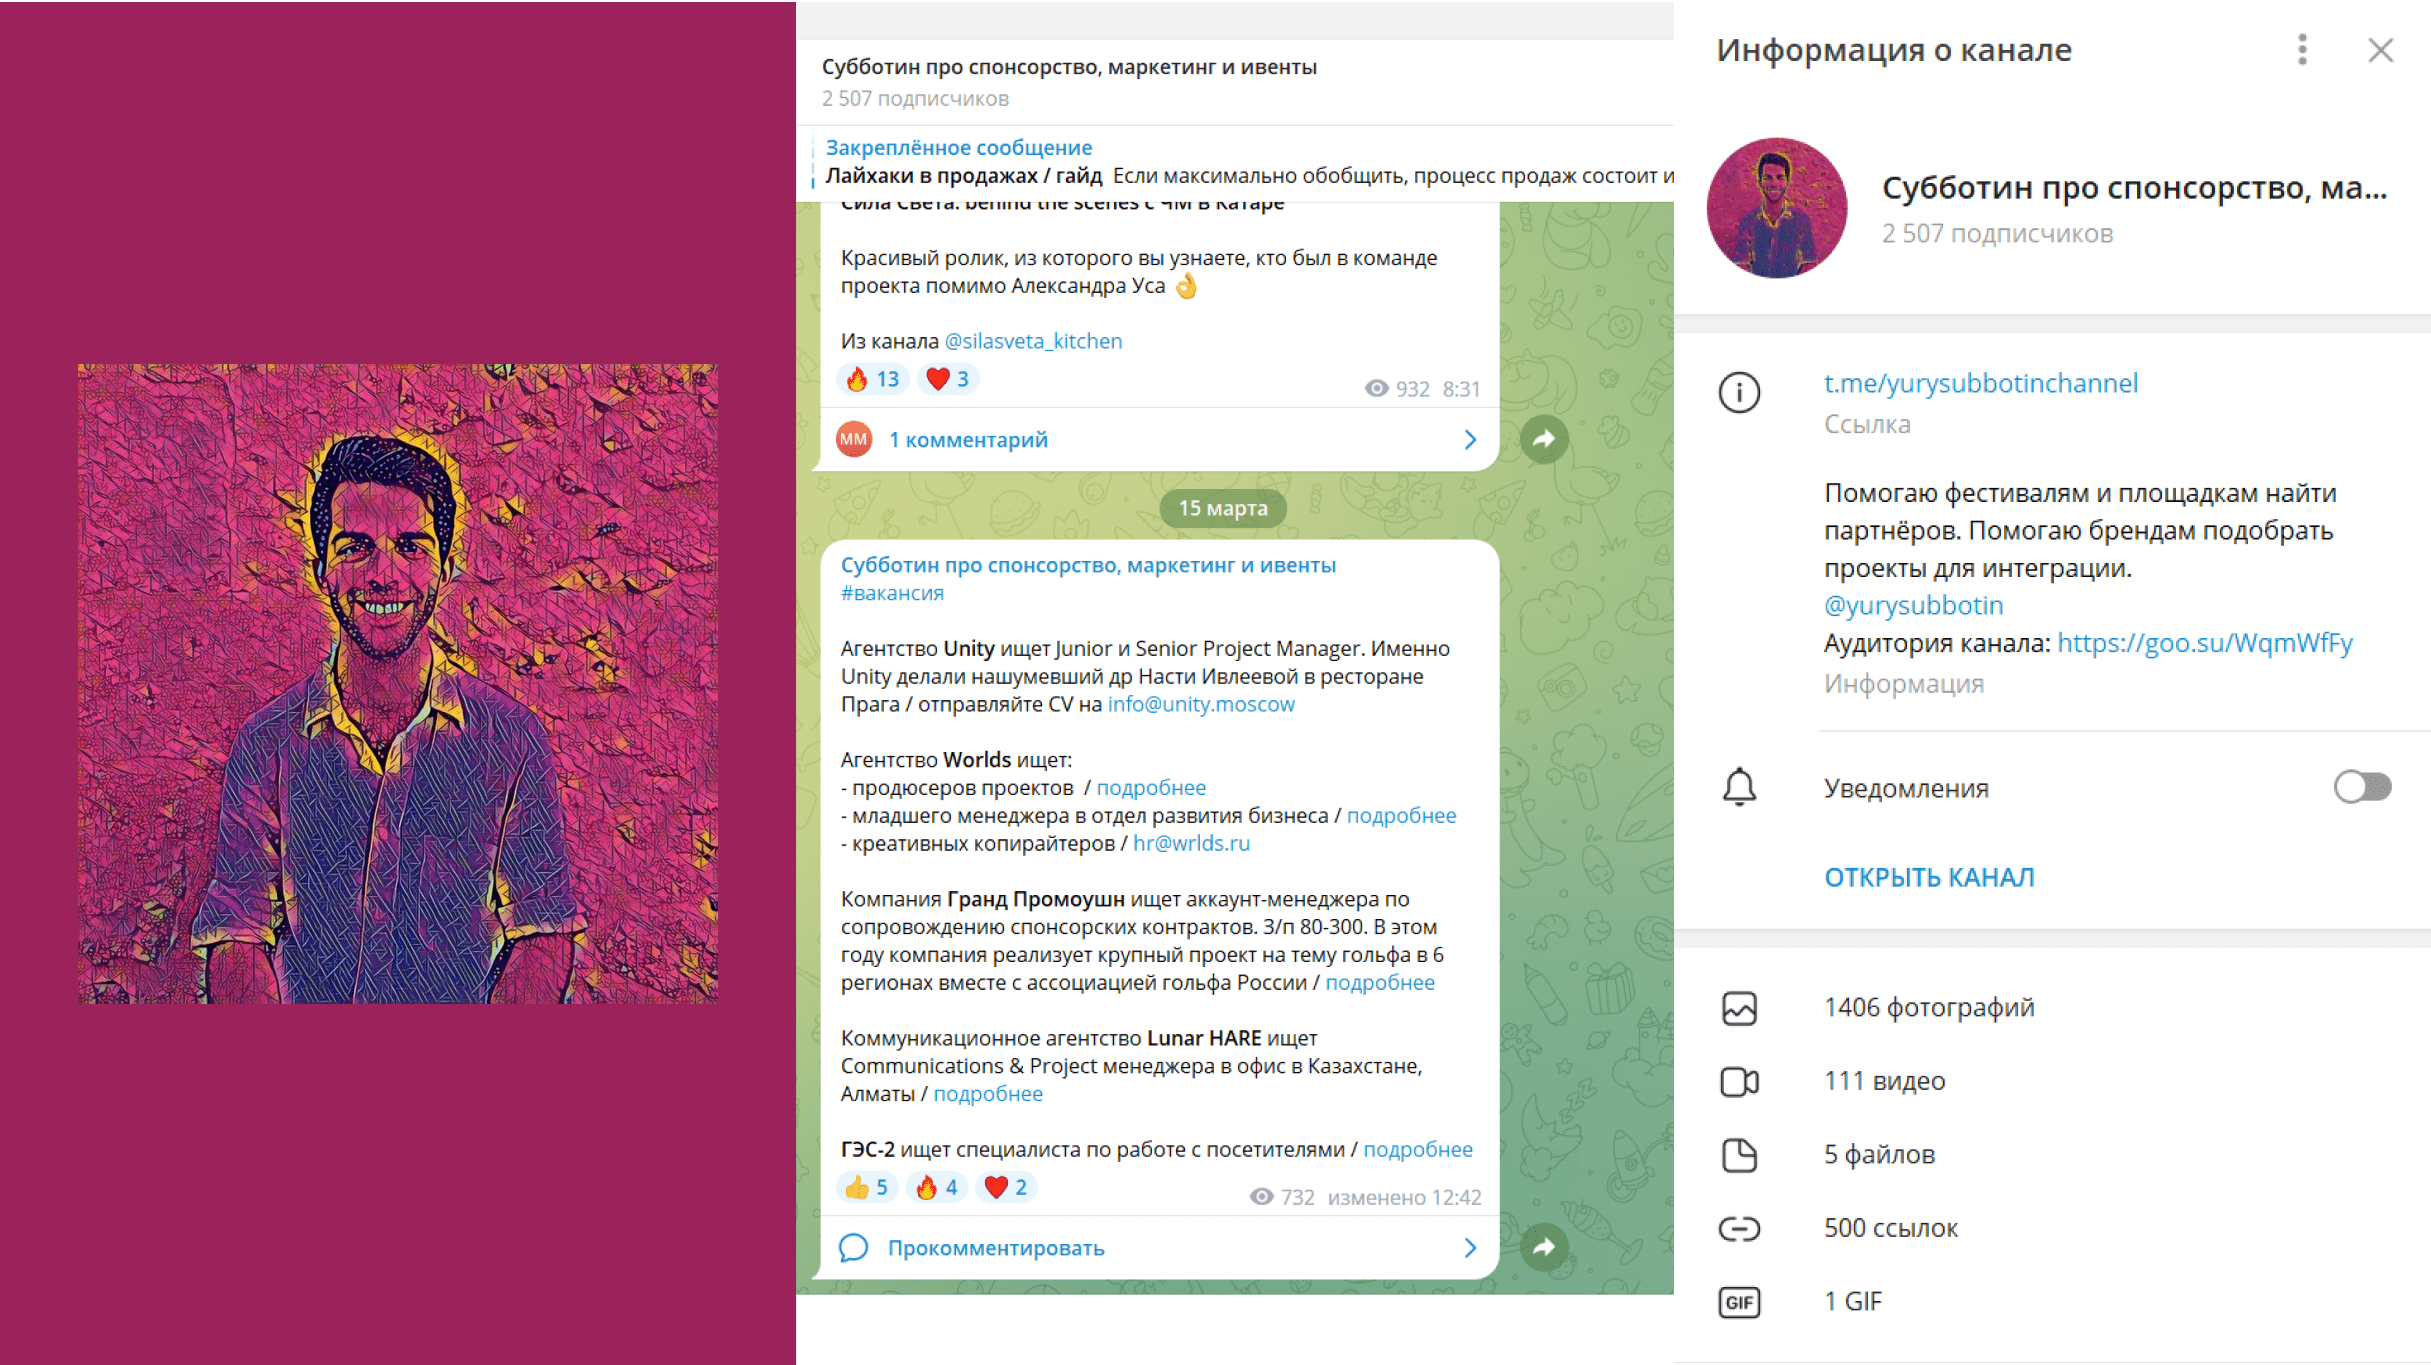Click the bell icon for notifications
Screen dimensions: 2431x1365
point(1739,787)
